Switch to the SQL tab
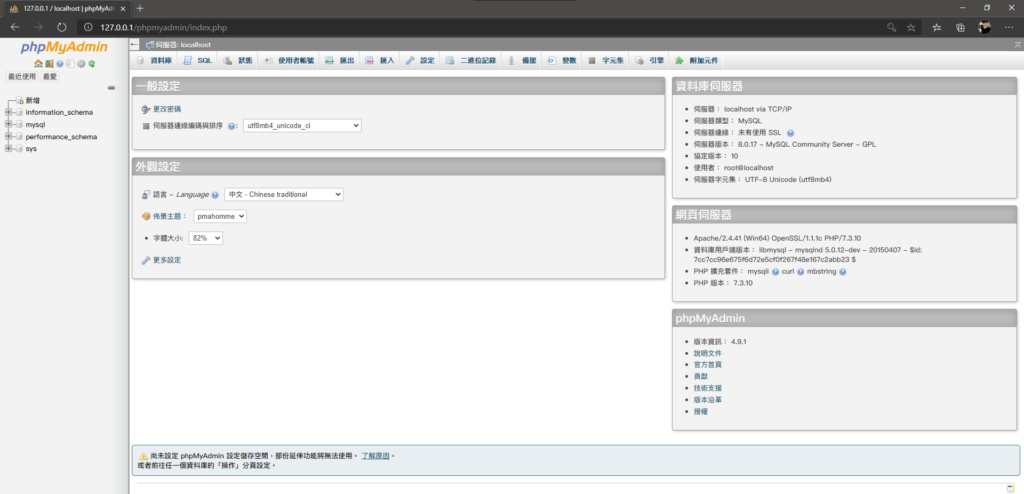The width and height of the screenshot is (1024, 494). coord(197,61)
